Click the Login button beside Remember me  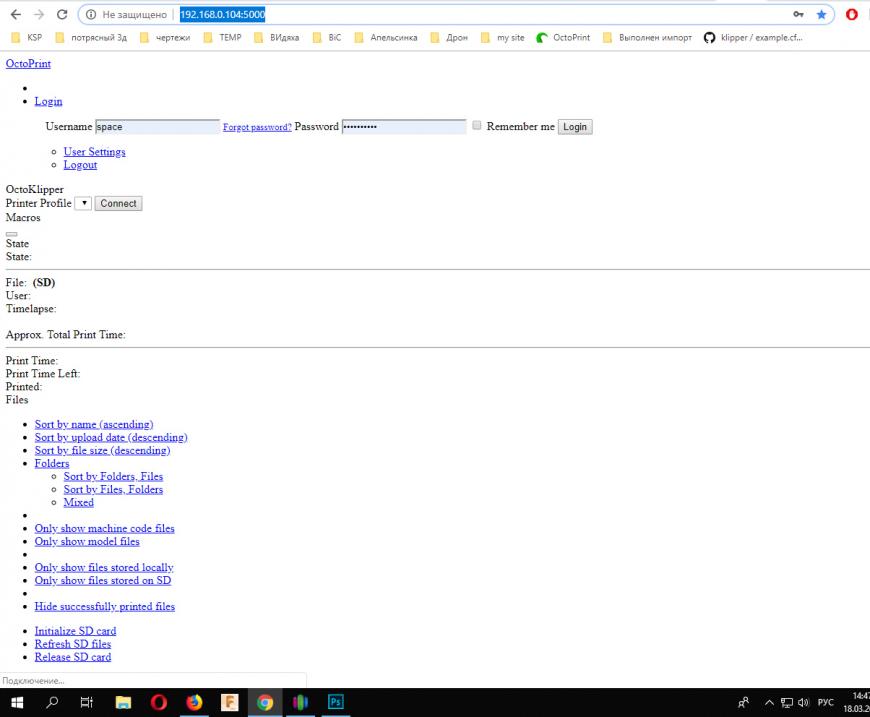(575, 127)
